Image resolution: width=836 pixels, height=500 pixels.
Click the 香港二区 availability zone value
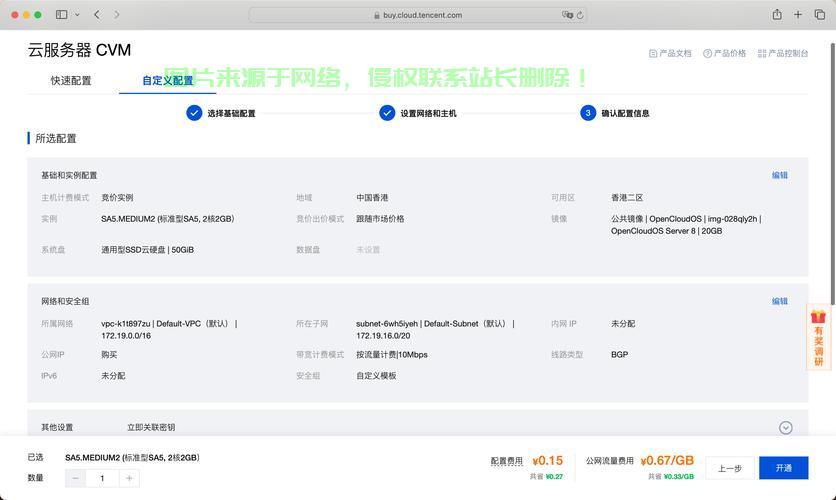point(627,198)
